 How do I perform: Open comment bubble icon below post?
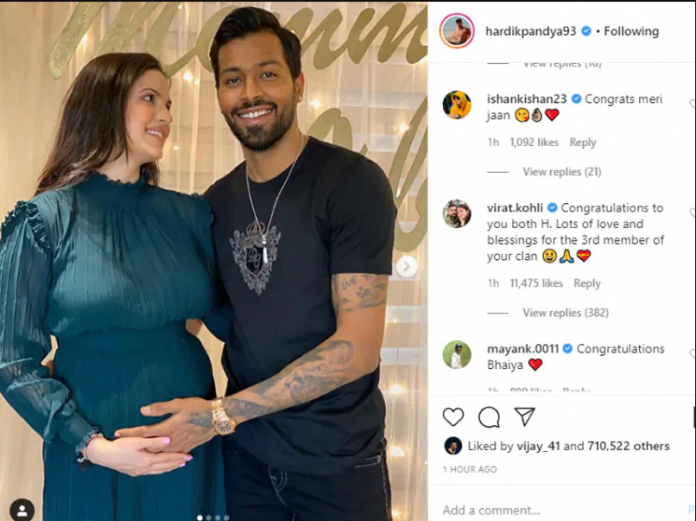[x=489, y=417]
